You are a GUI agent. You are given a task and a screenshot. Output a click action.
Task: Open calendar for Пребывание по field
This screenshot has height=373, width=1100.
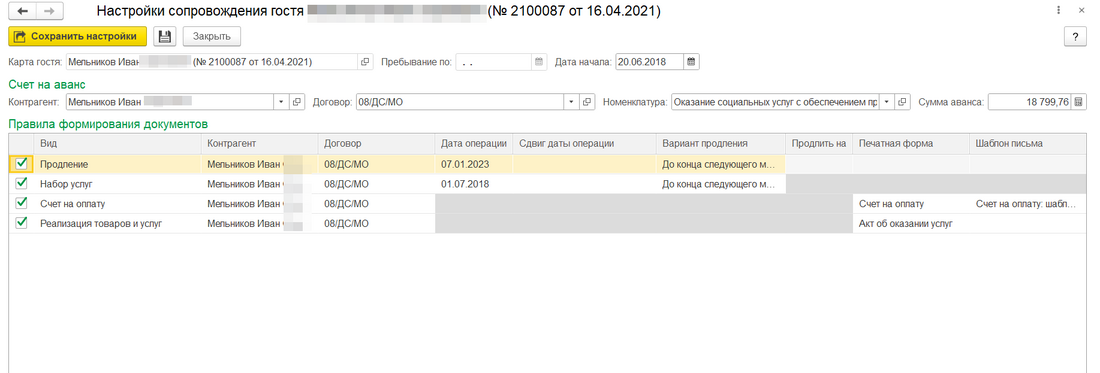click(539, 62)
